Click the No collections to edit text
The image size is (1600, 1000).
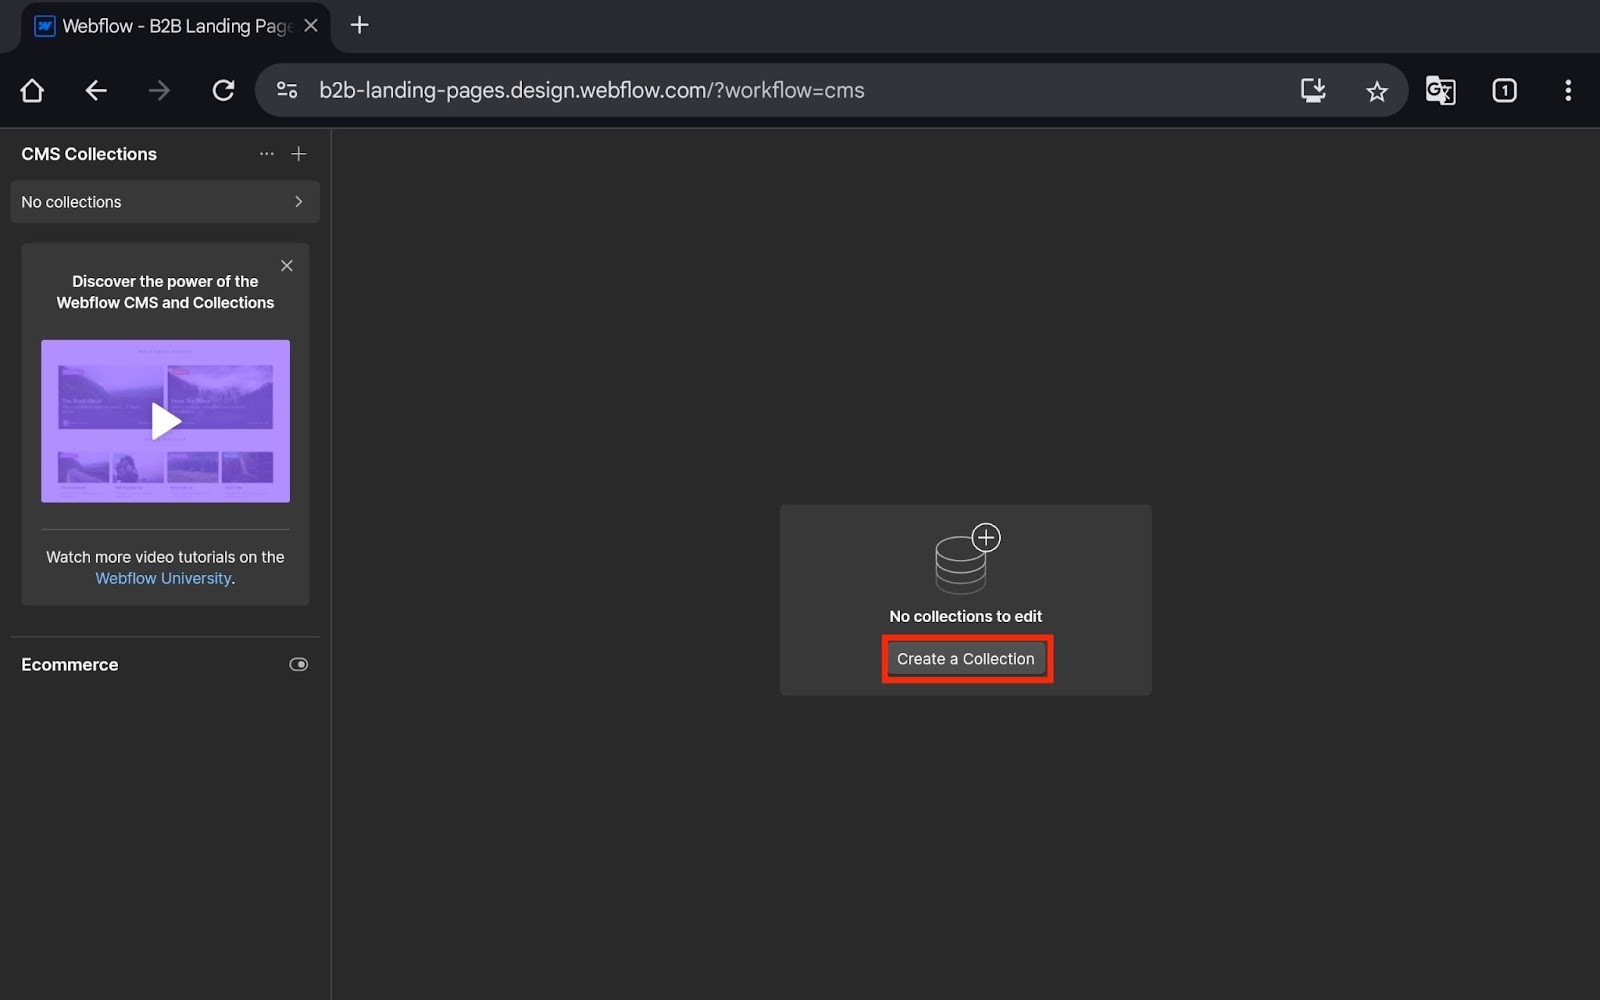pyautogui.click(x=966, y=616)
